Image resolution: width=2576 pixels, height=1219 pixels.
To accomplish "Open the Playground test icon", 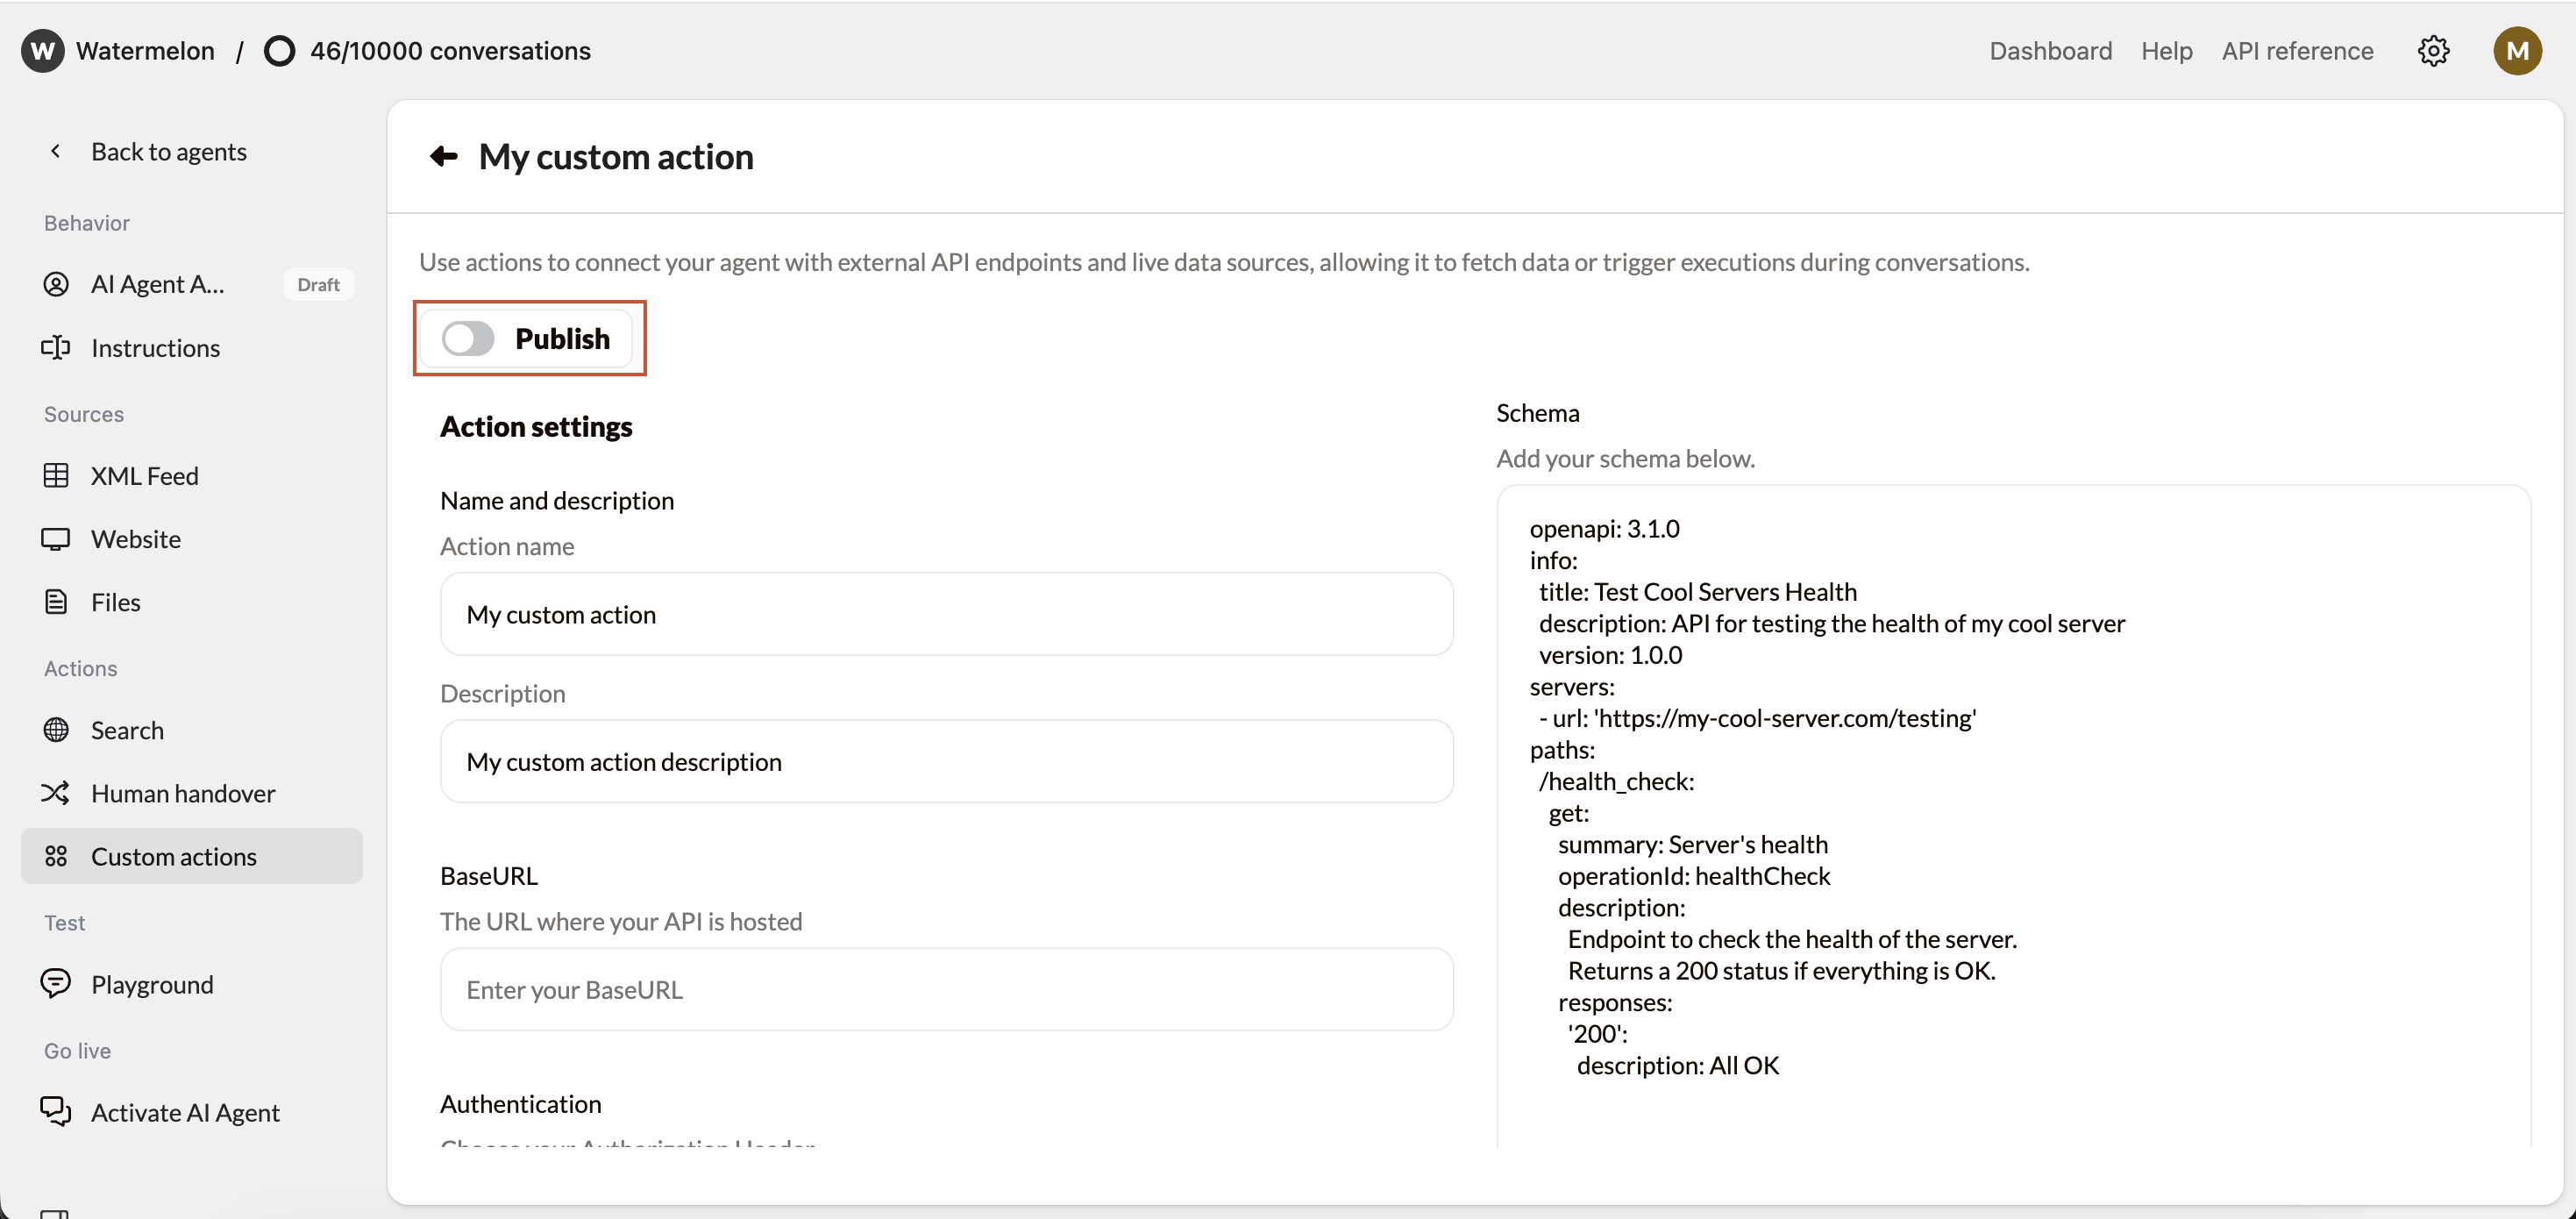I will [x=56, y=983].
